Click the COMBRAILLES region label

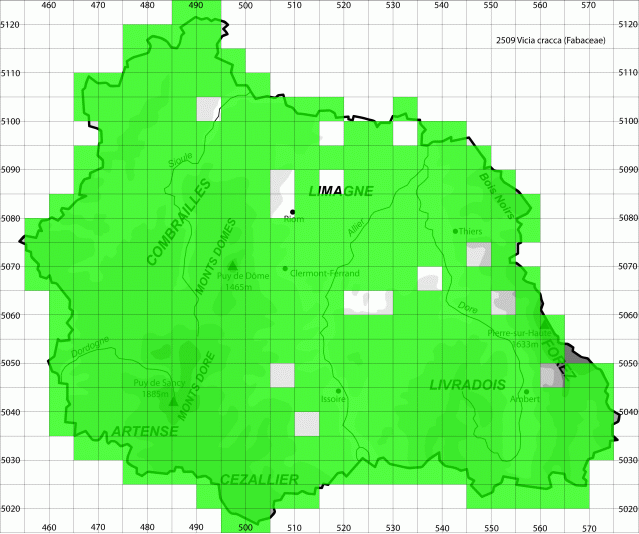(179, 223)
